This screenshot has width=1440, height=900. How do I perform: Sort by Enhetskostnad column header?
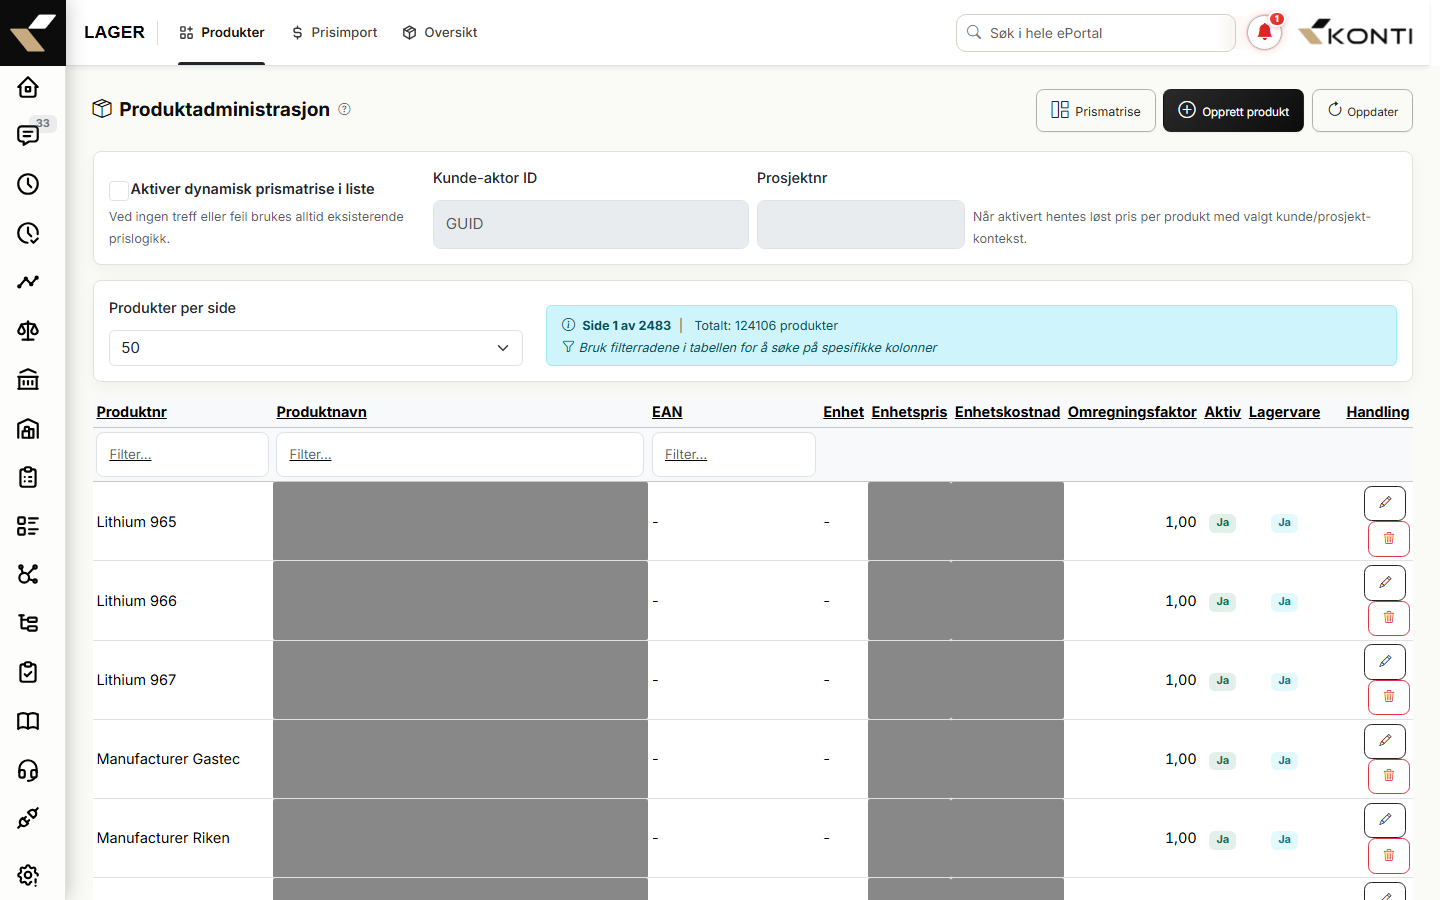1007,412
